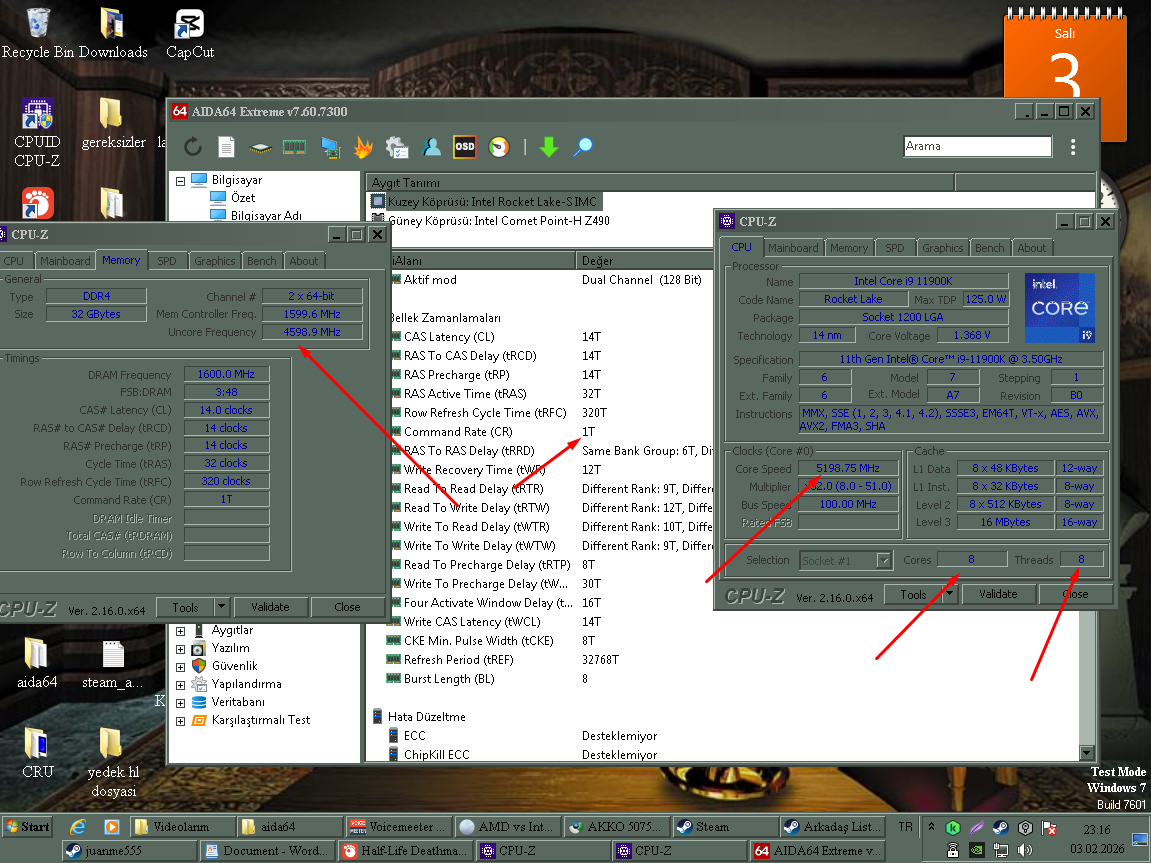
Task: Click Validate in Memory CPU-Z window
Action: click(x=270, y=607)
